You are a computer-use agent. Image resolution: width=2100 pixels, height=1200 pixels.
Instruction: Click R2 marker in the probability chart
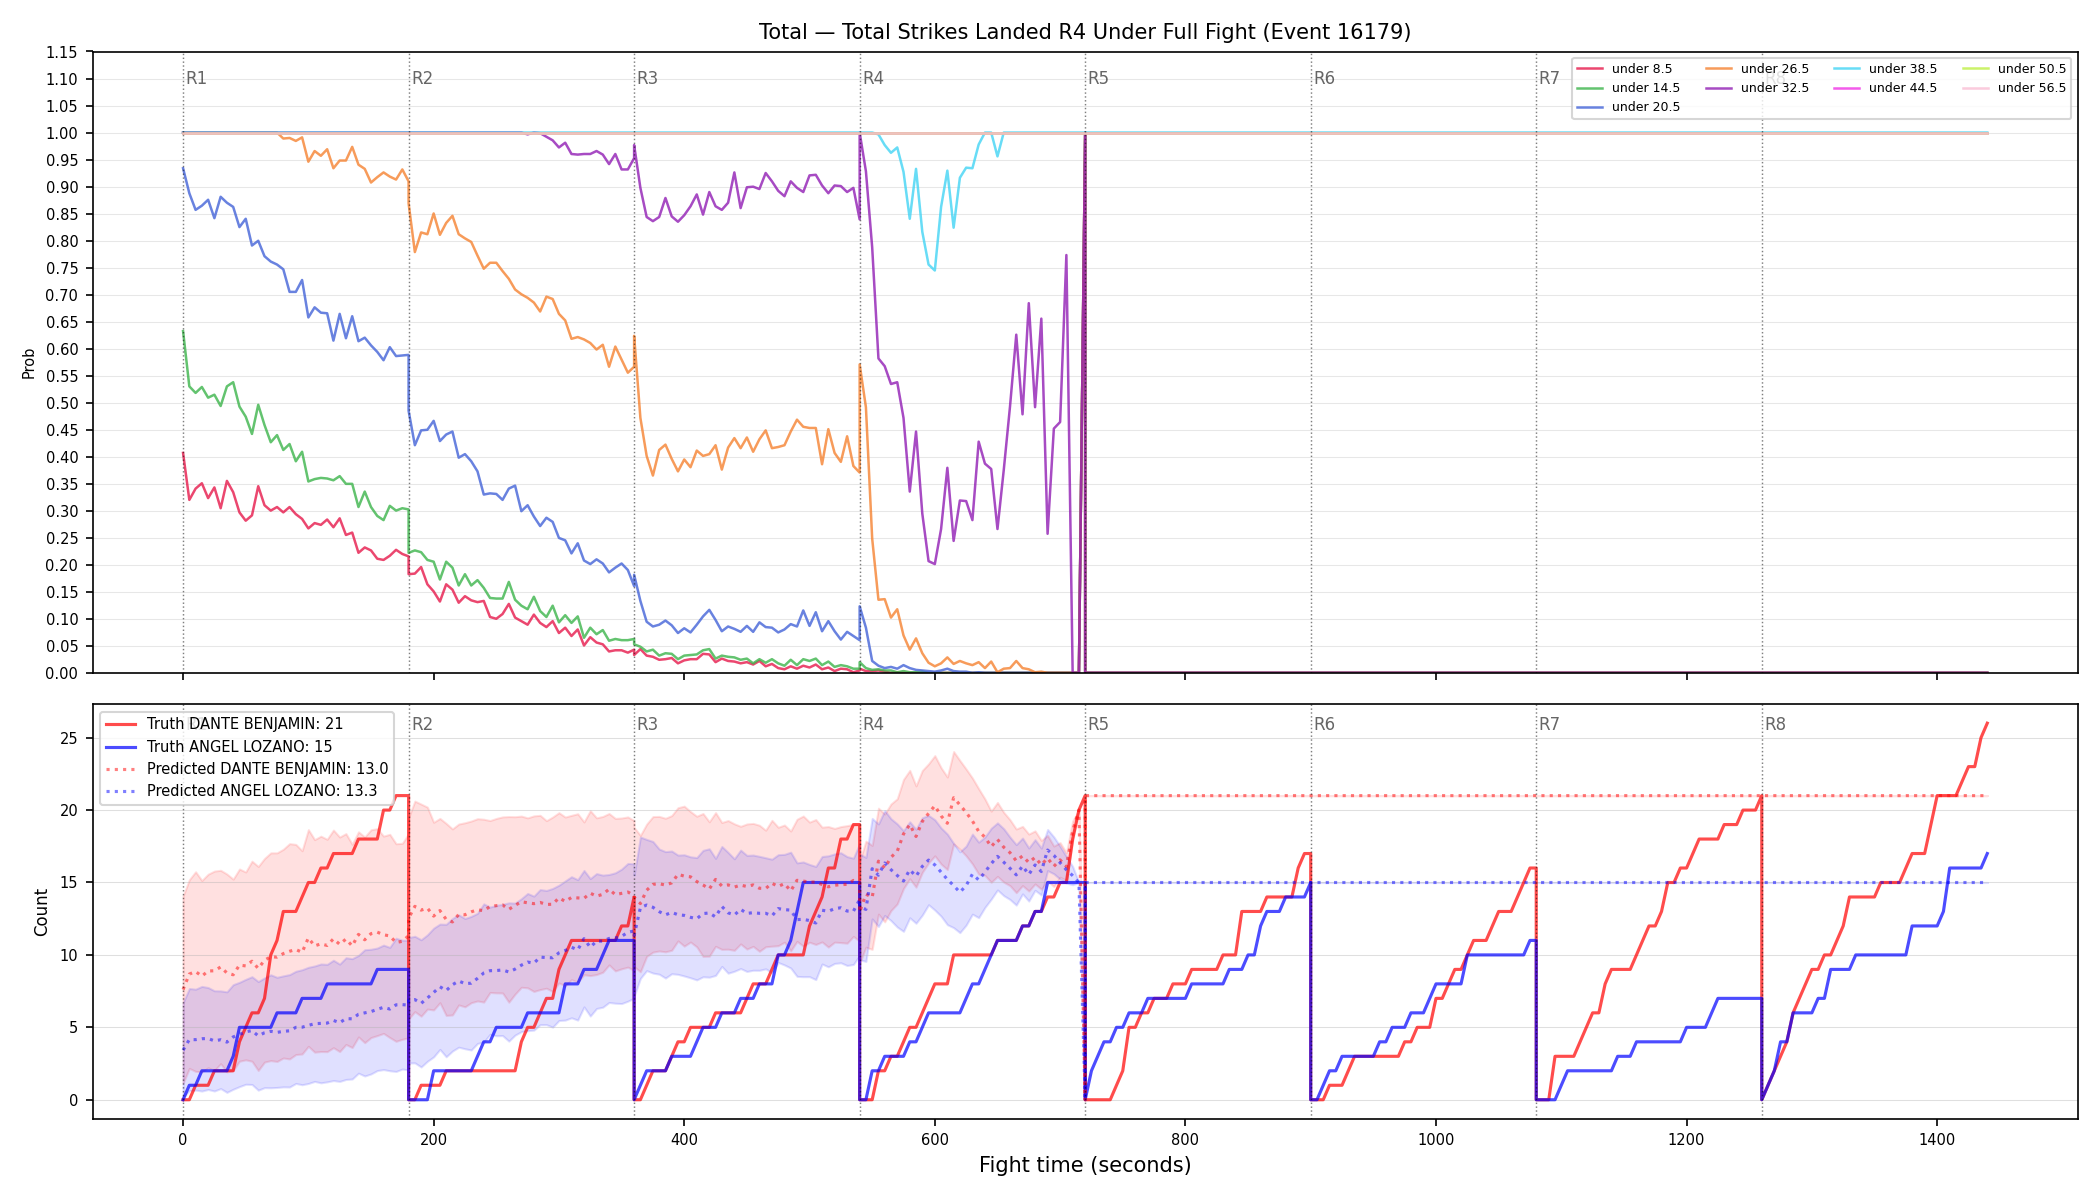click(x=422, y=78)
